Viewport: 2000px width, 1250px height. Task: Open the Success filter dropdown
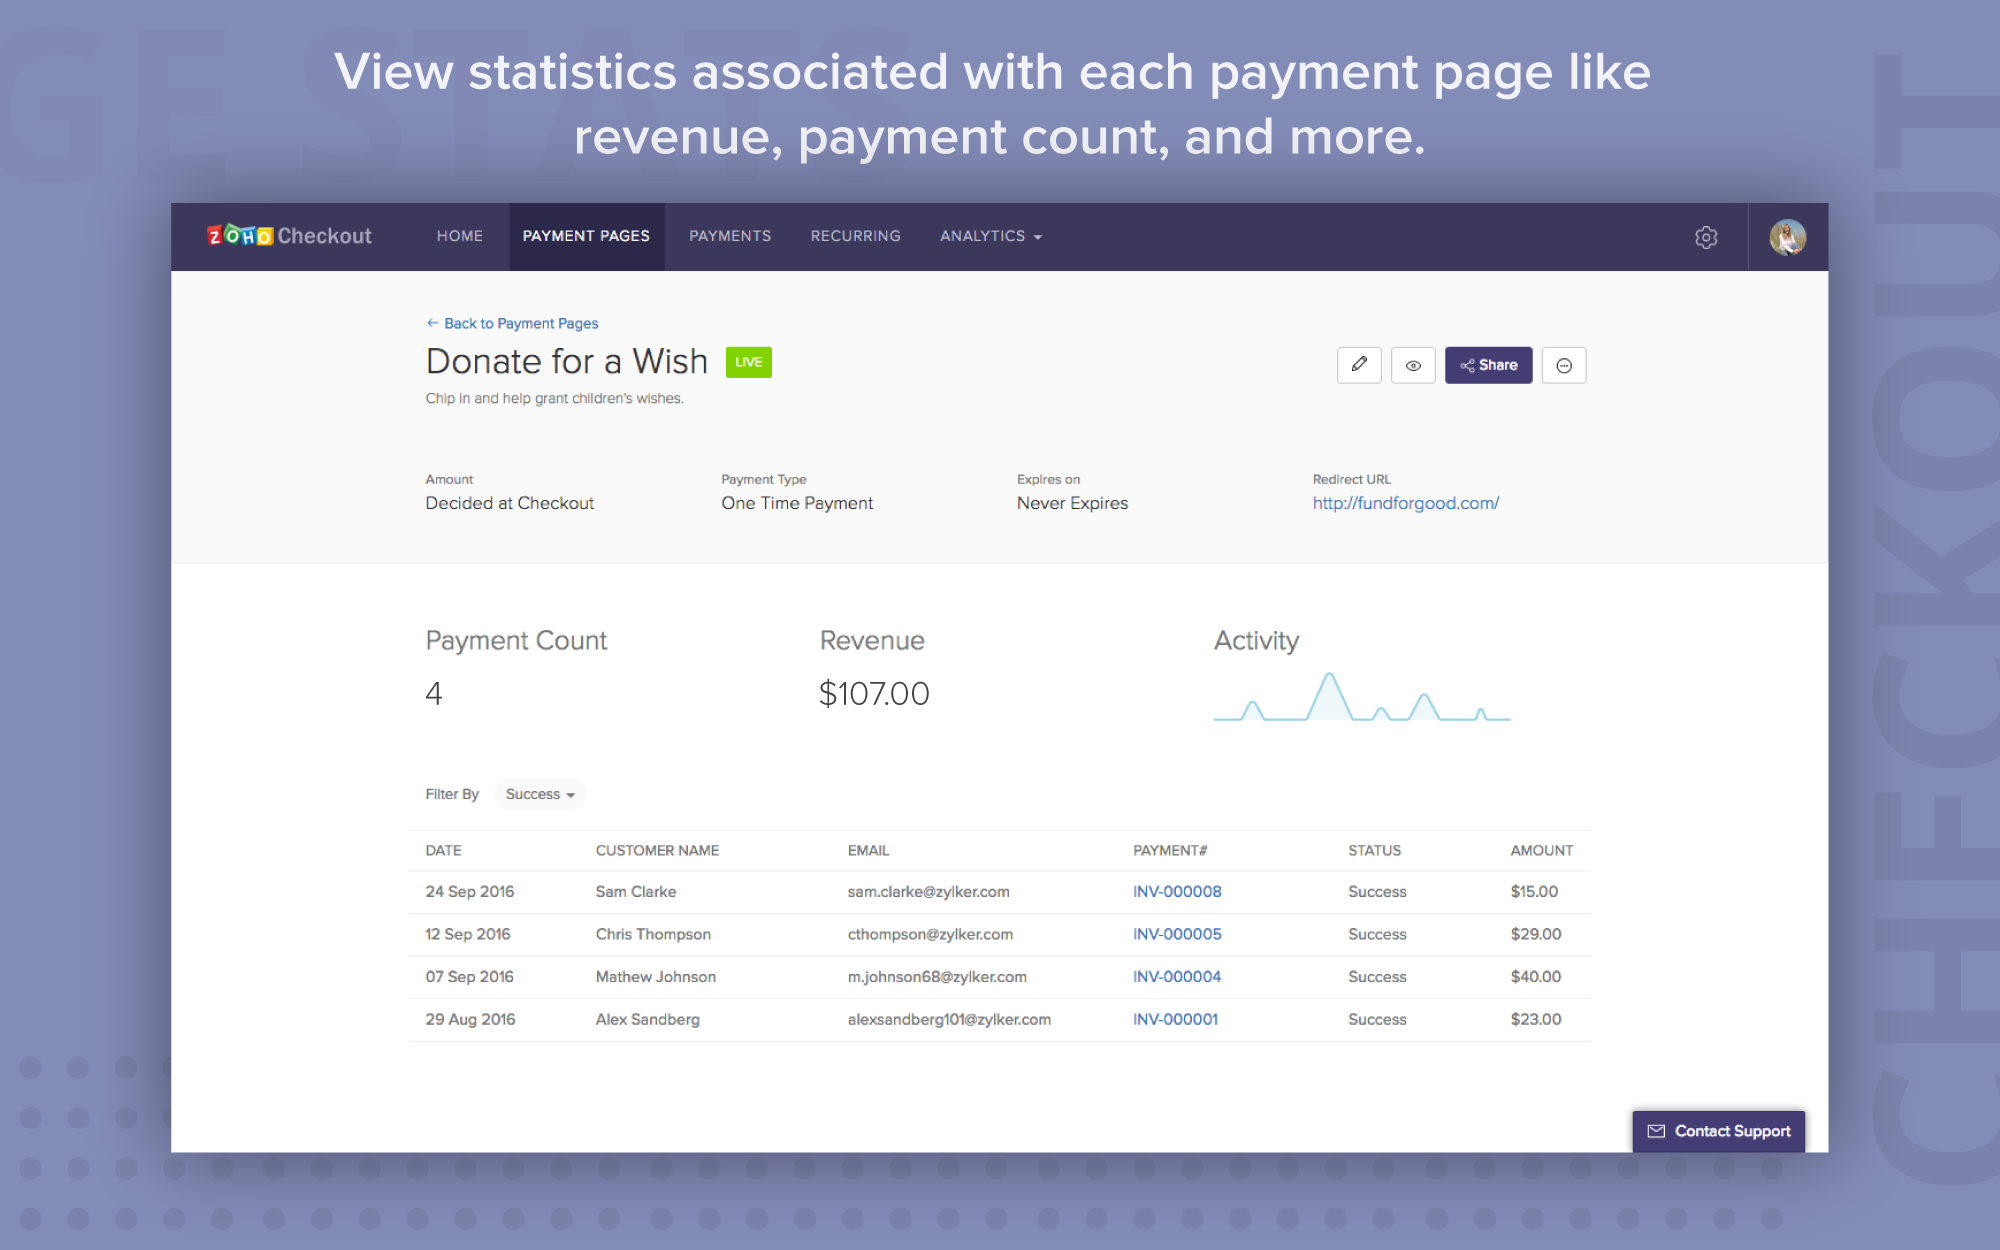pyautogui.click(x=540, y=794)
